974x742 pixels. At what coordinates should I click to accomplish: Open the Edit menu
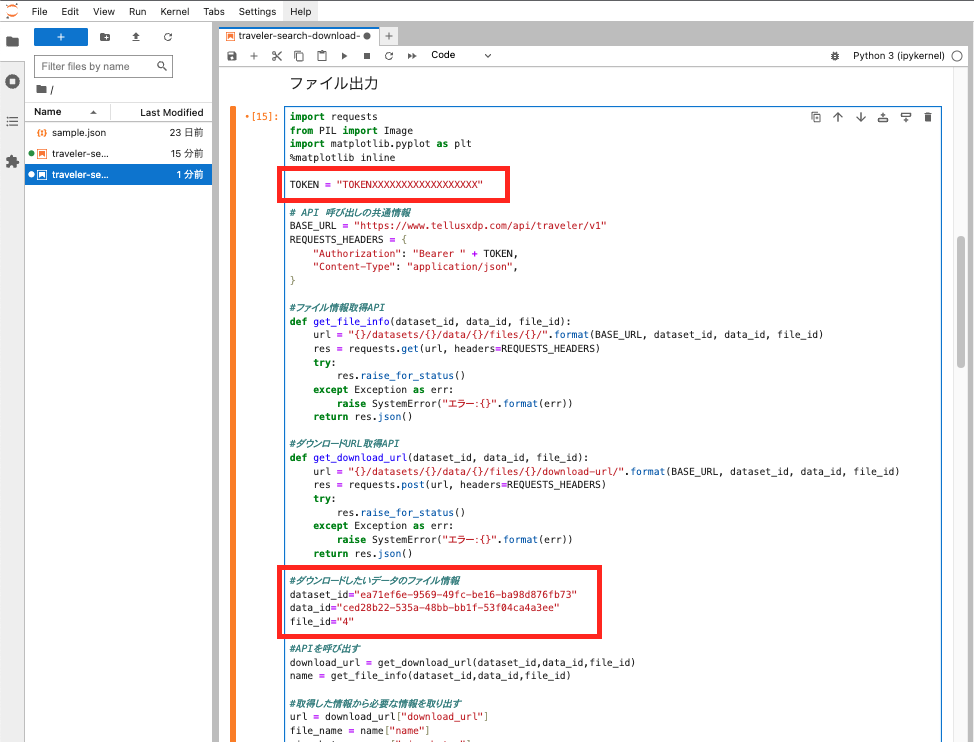(x=70, y=11)
